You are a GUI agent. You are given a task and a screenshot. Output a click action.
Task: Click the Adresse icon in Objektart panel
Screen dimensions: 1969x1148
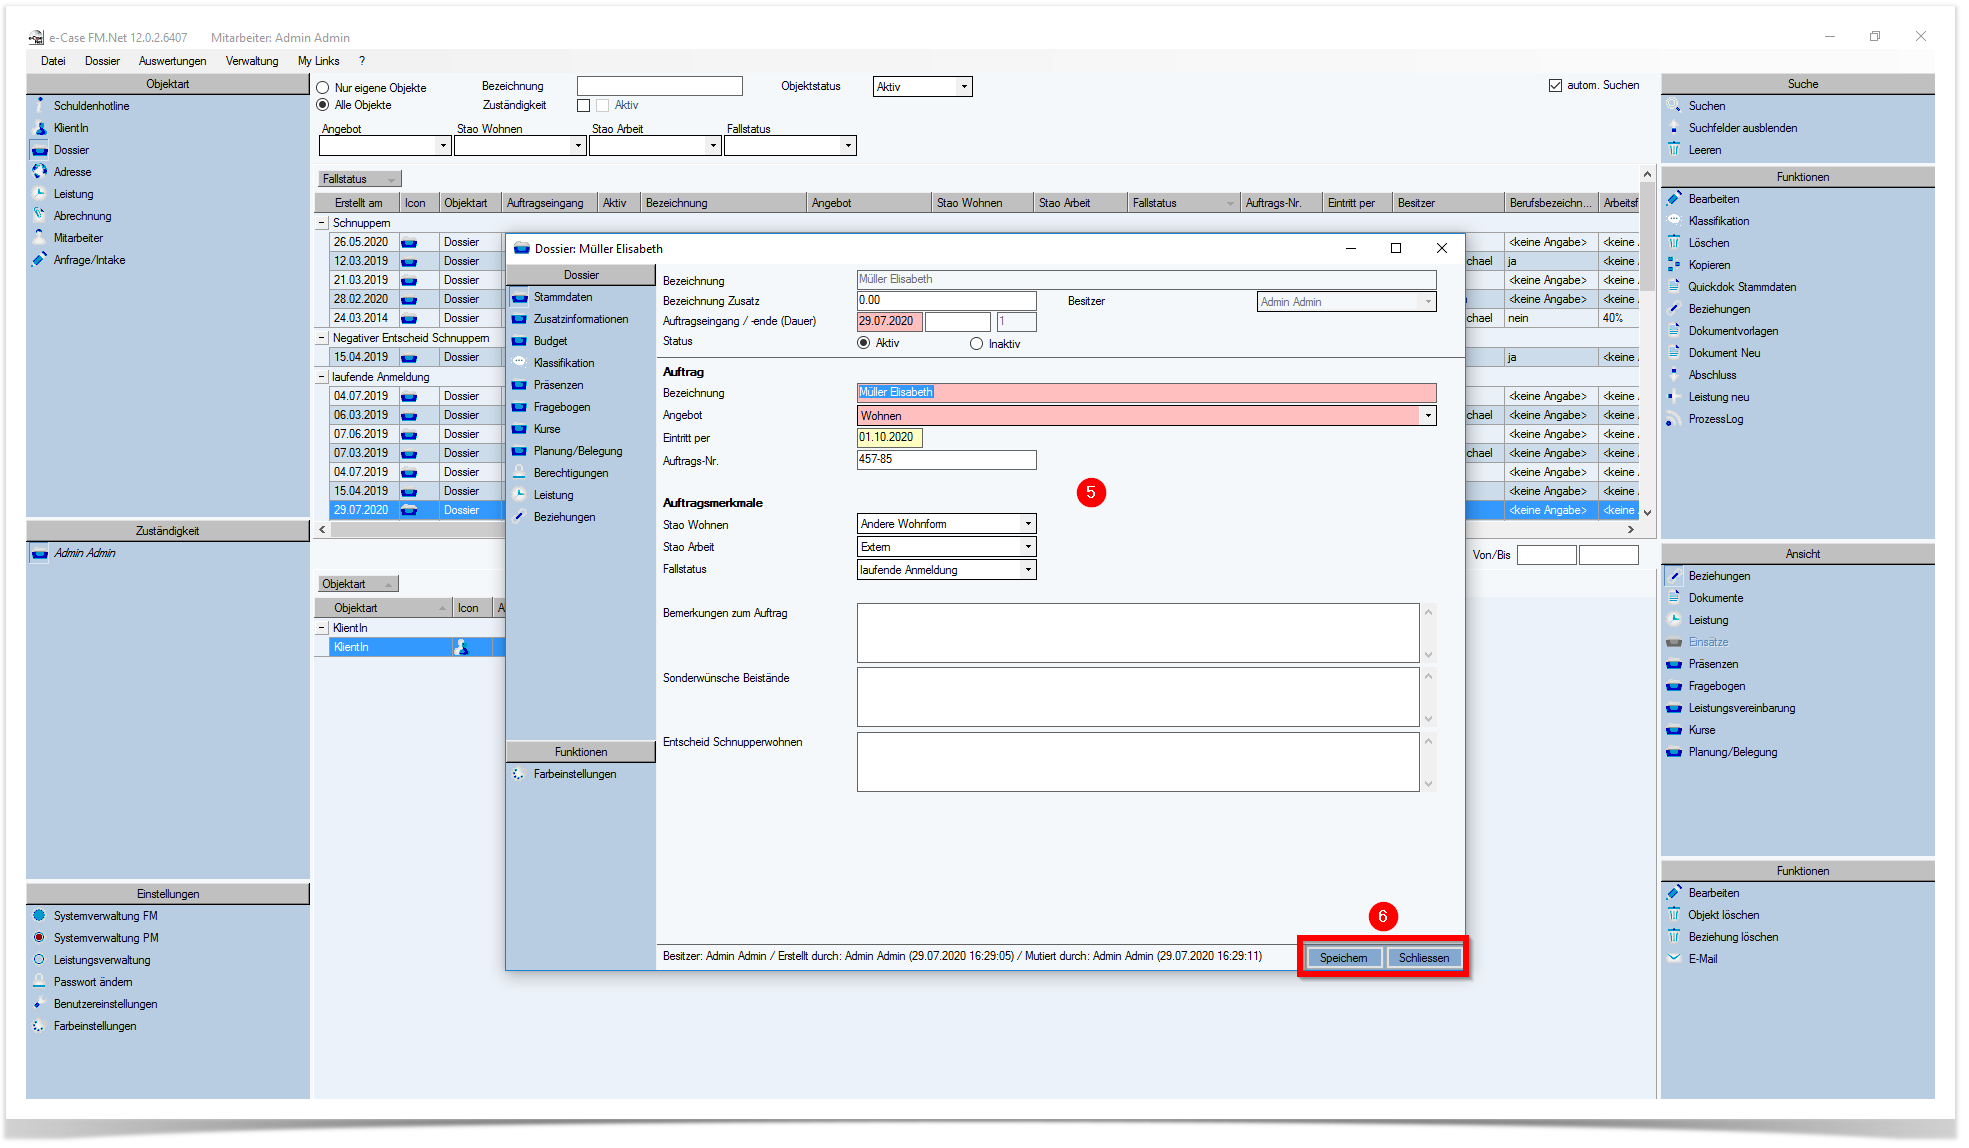pyautogui.click(x=39, y=171)
